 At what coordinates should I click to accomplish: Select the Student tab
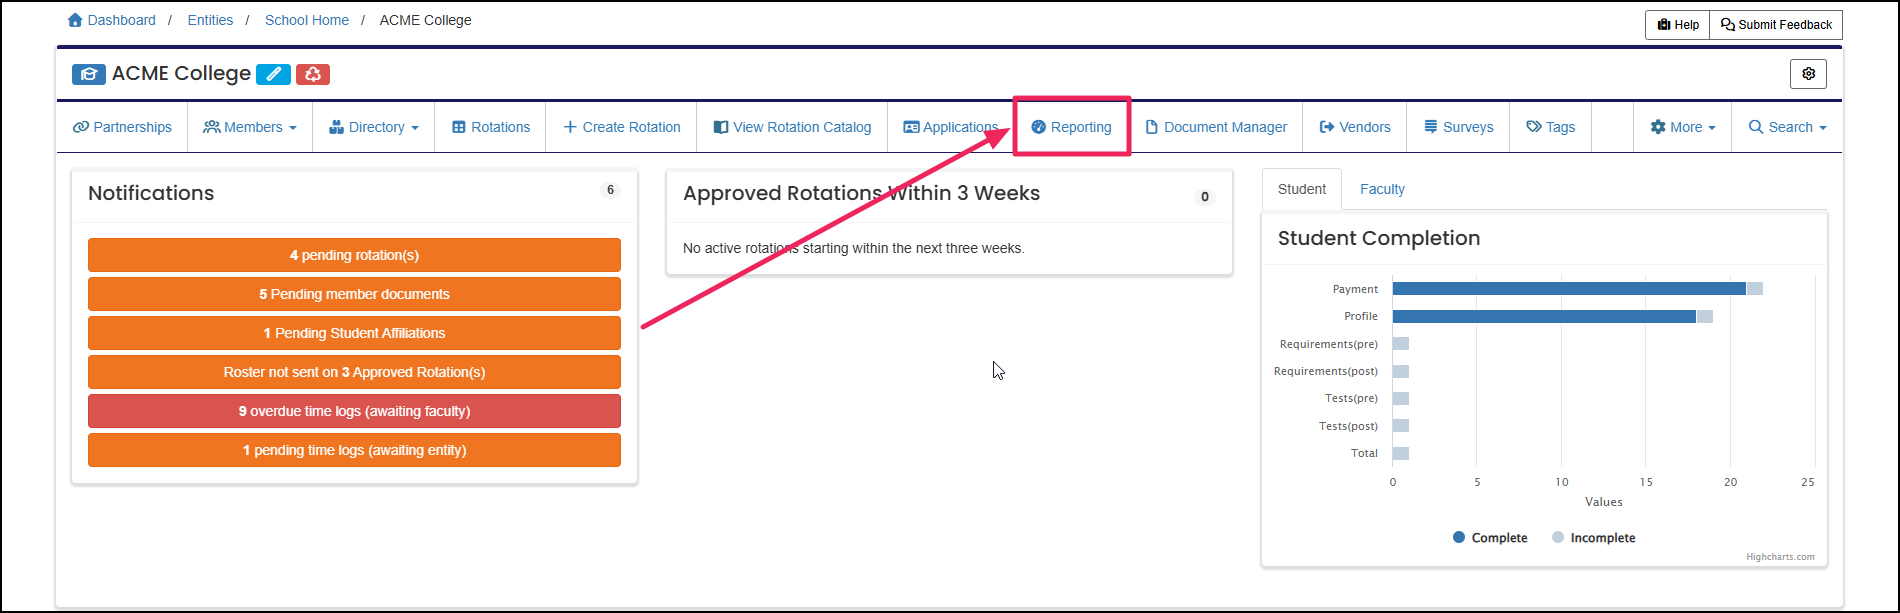click(1302, 189)
